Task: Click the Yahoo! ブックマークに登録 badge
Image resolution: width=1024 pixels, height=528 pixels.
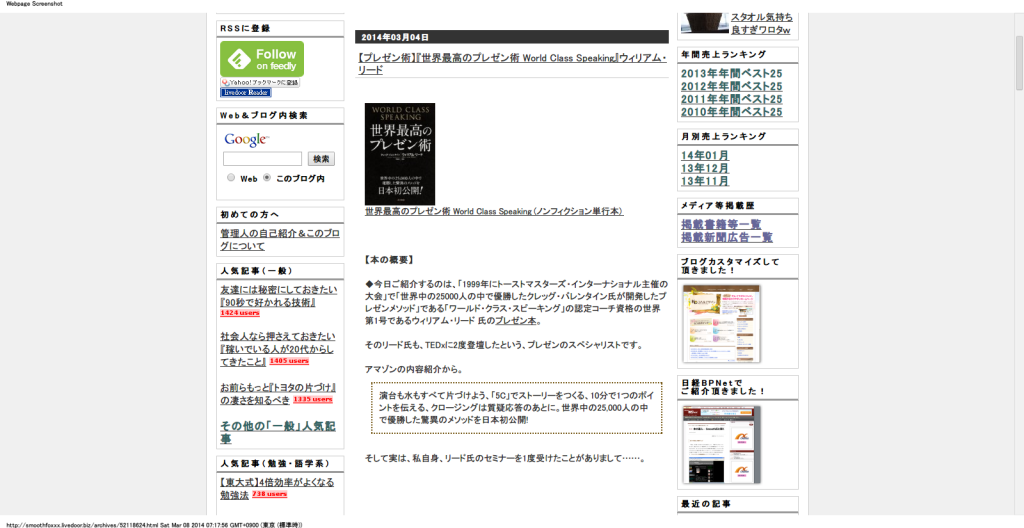Action: [x=260, y=82]
